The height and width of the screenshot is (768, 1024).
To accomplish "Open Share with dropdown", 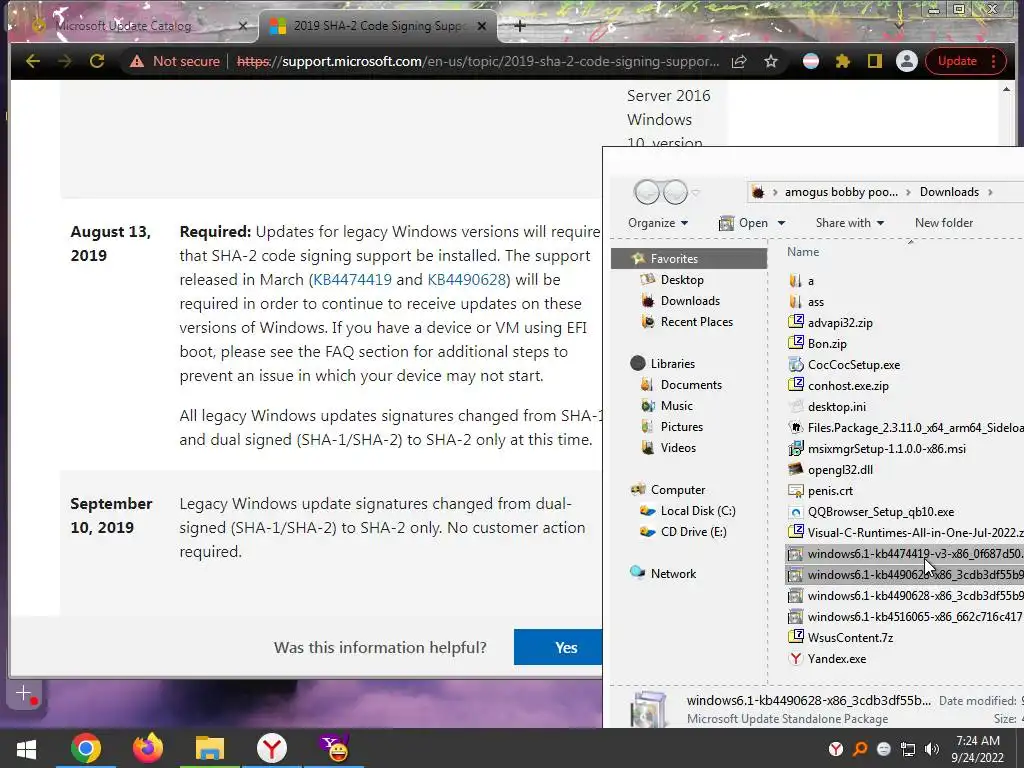I will (850, 223).
